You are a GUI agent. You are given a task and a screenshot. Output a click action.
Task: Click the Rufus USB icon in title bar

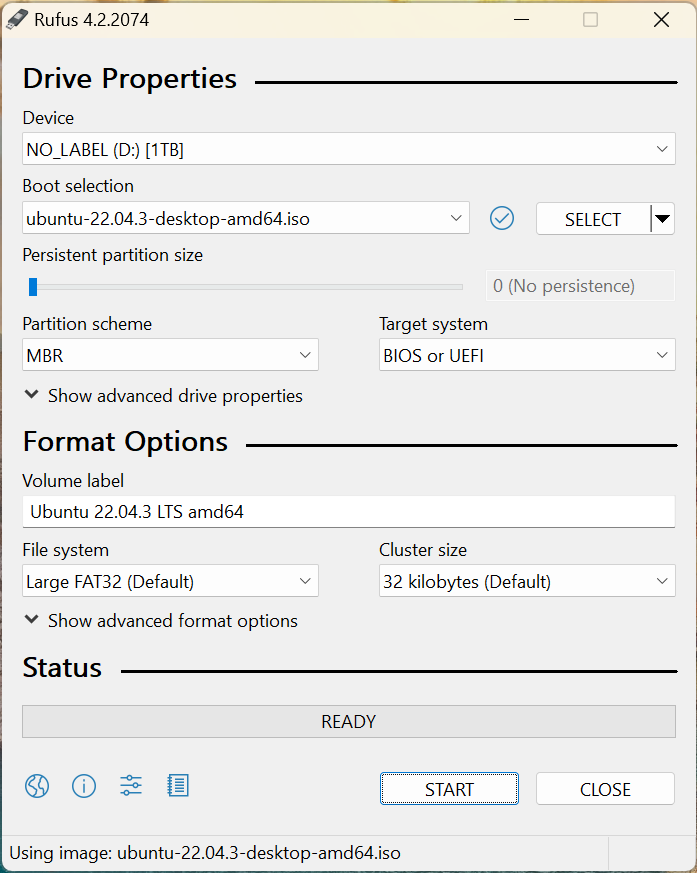[17, 19]
